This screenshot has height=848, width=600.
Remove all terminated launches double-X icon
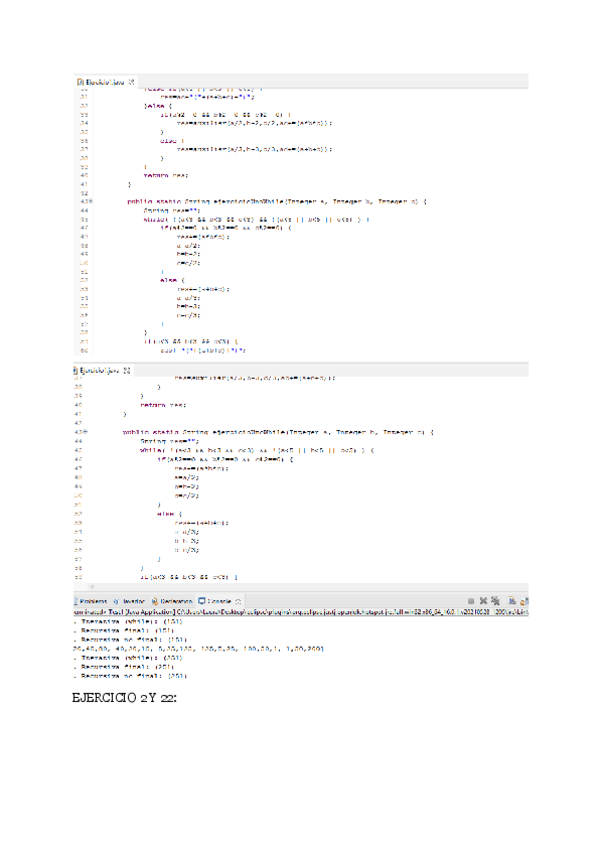[x=495, y=601]
